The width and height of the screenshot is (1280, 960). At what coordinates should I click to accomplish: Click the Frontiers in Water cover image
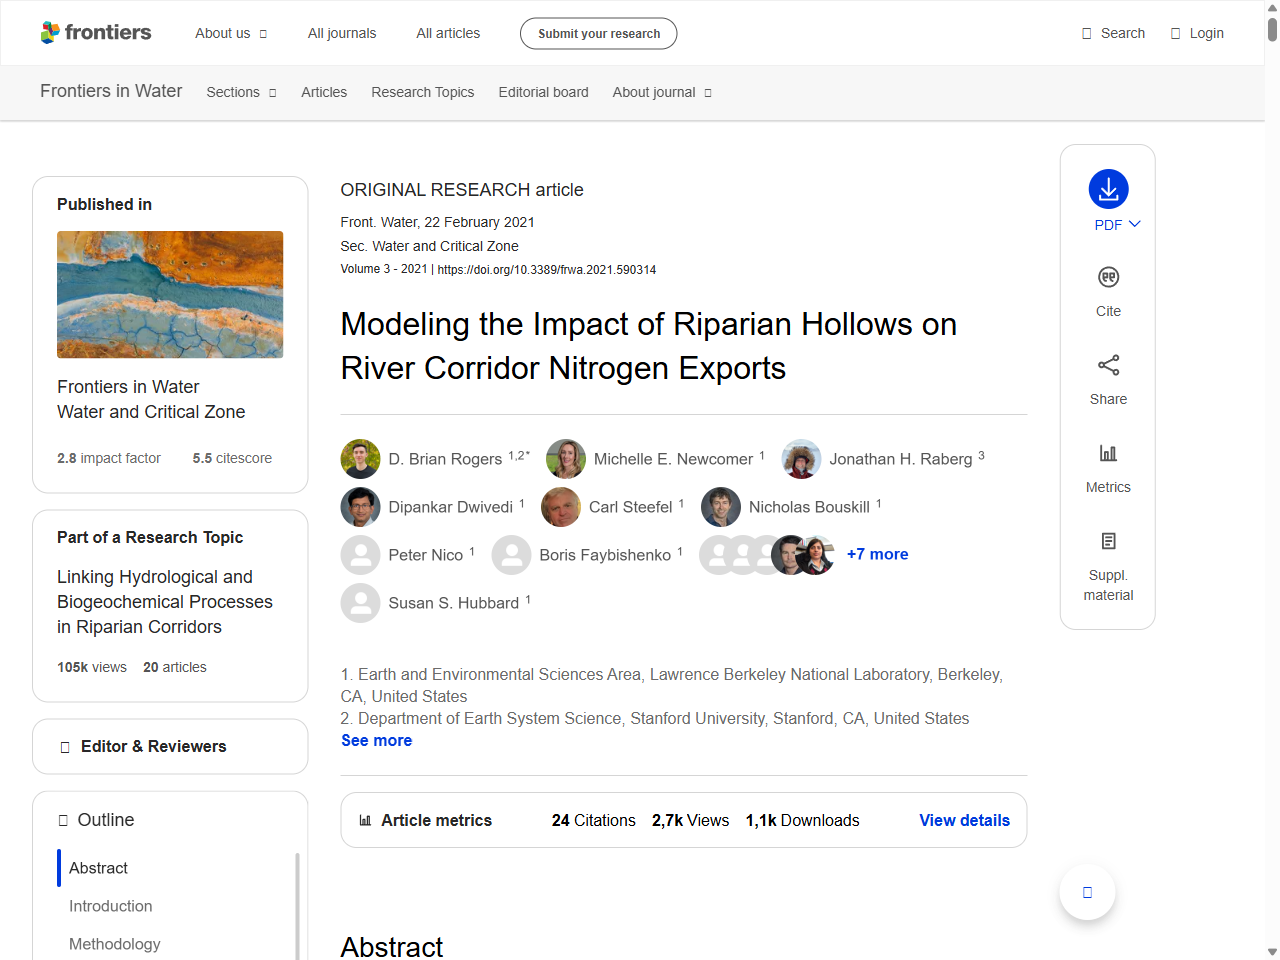pyautogui.click(x=170, y=295)
